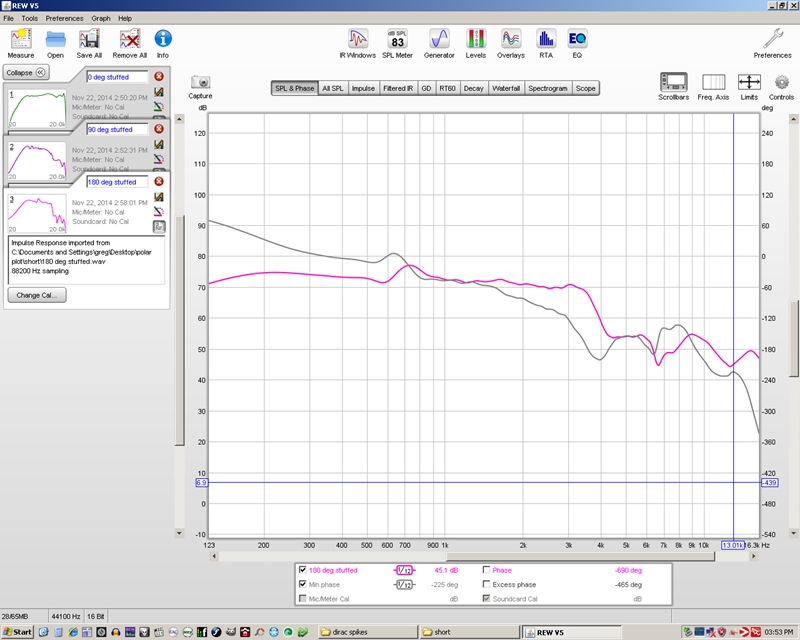Open Preferences with the wrench icon

(x=772, y=44)
